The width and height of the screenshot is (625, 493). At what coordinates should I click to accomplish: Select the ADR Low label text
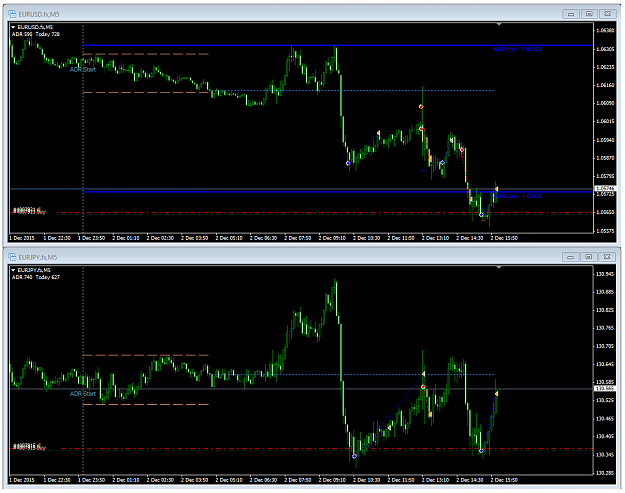(518, 196)
